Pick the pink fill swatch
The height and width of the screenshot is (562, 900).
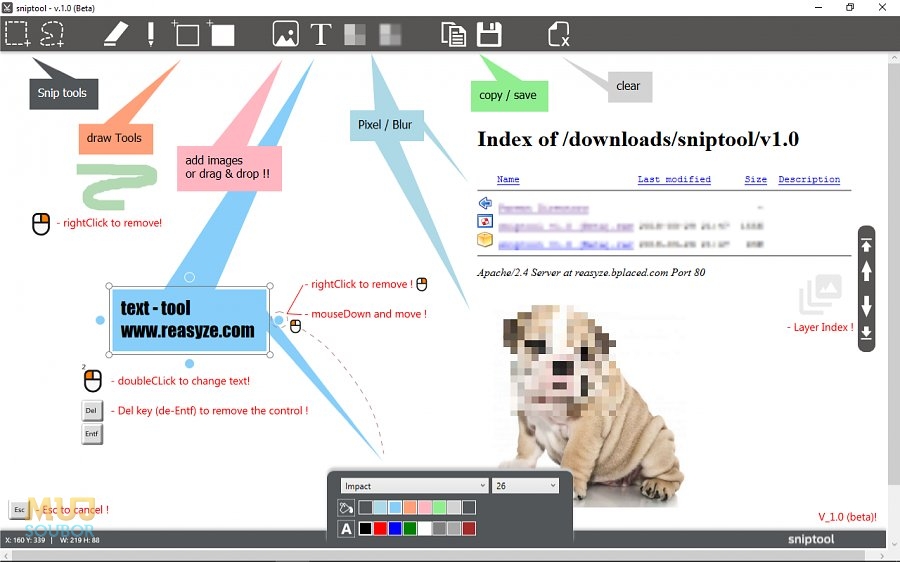pyautogui.click(x=425, y=507)
